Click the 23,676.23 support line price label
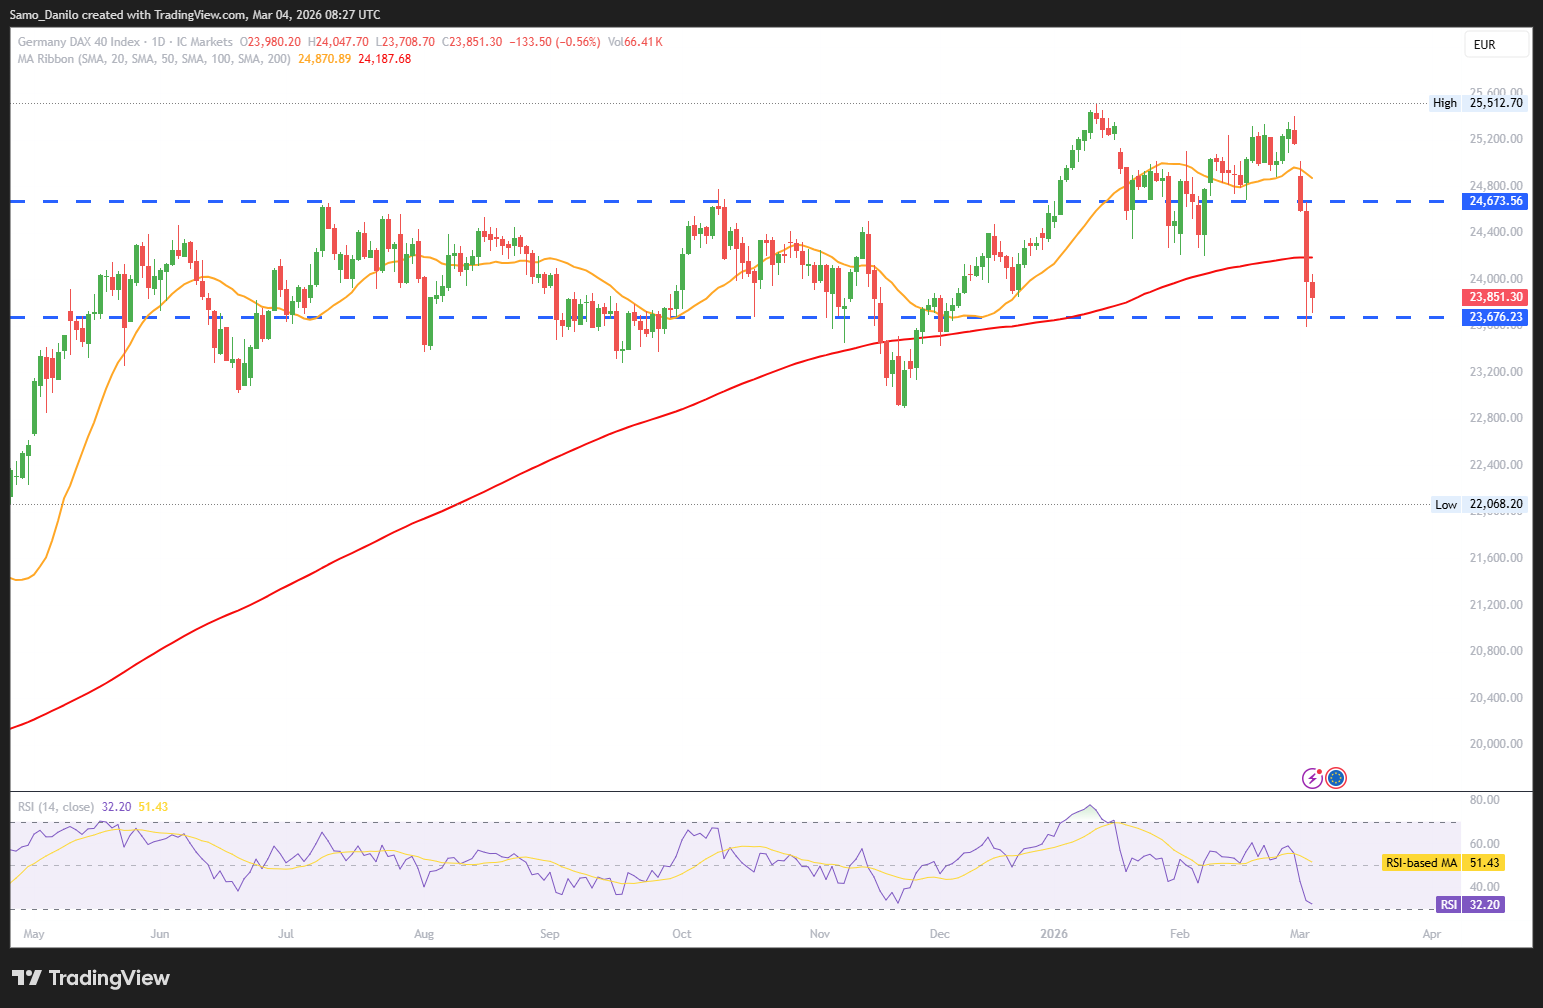This screenshot has height=1008, width=1543. click(x=1496, y=317)
